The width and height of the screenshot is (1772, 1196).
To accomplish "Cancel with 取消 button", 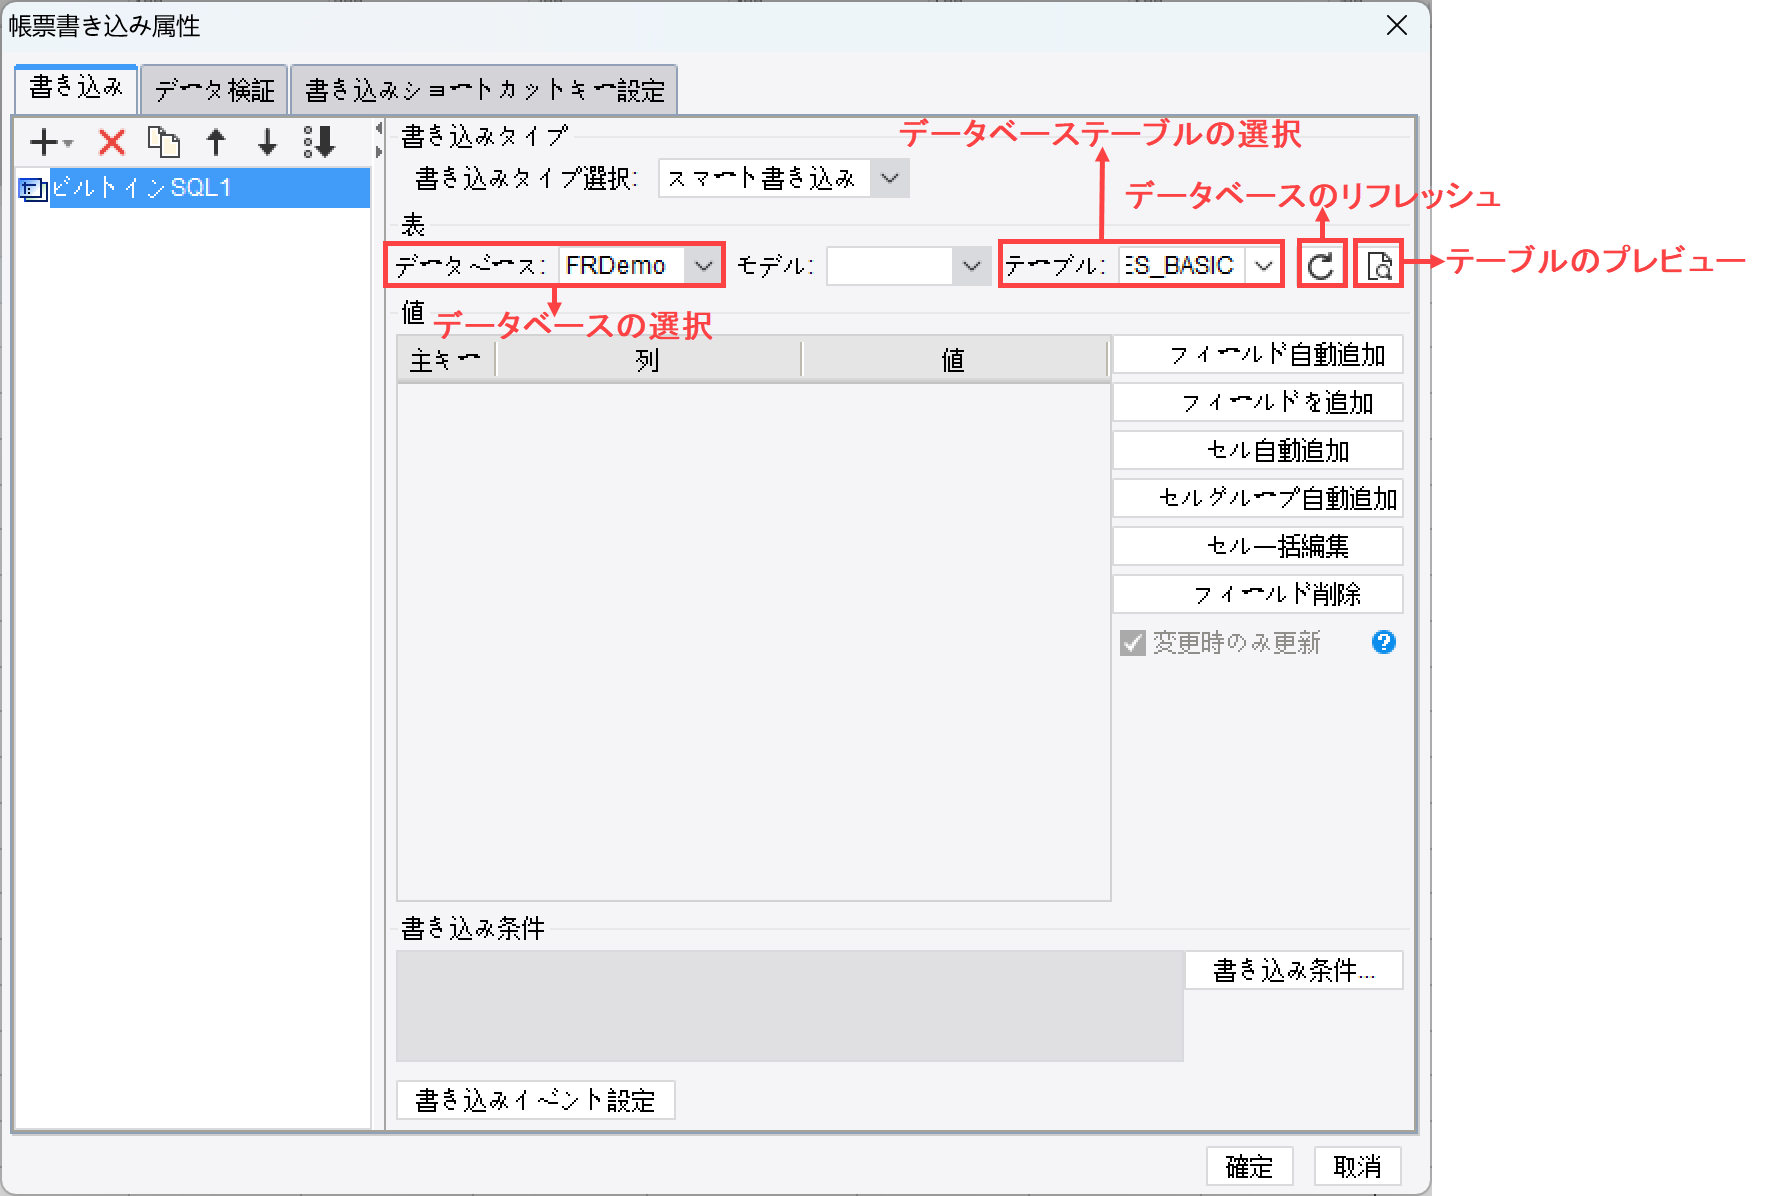I will [1357, 1166].
